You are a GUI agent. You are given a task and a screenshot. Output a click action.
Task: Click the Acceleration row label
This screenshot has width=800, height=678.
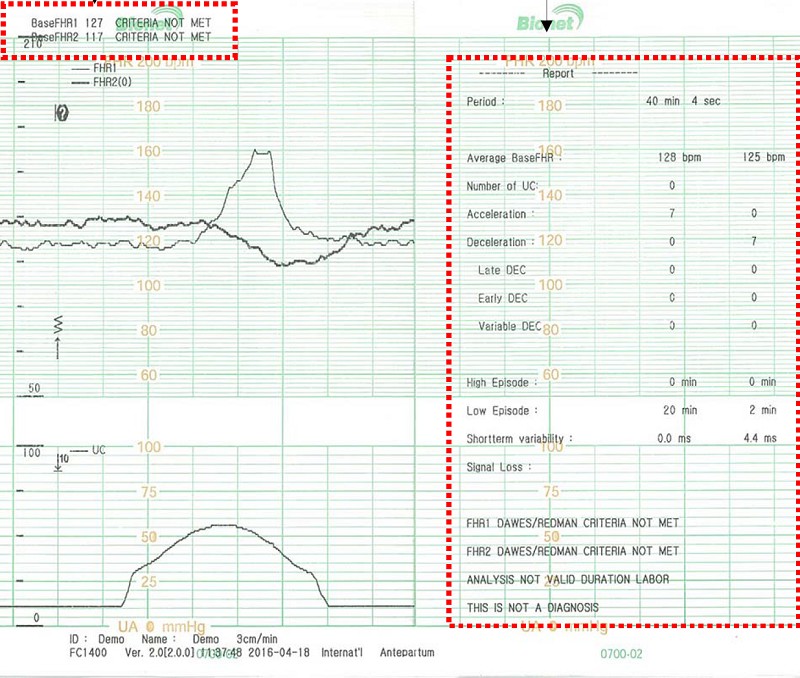(500, 214)
